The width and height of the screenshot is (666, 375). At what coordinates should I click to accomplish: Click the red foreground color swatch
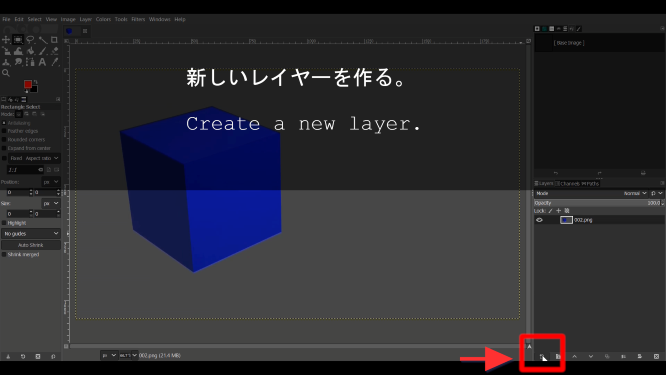click(x=28, y=84)
